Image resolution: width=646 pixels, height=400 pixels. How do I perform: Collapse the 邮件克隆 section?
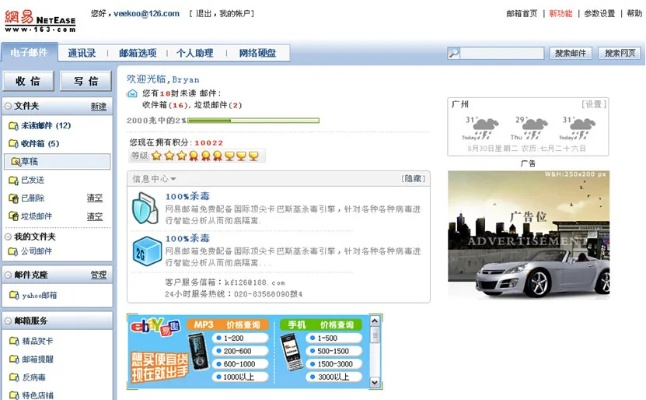point(8,275)
